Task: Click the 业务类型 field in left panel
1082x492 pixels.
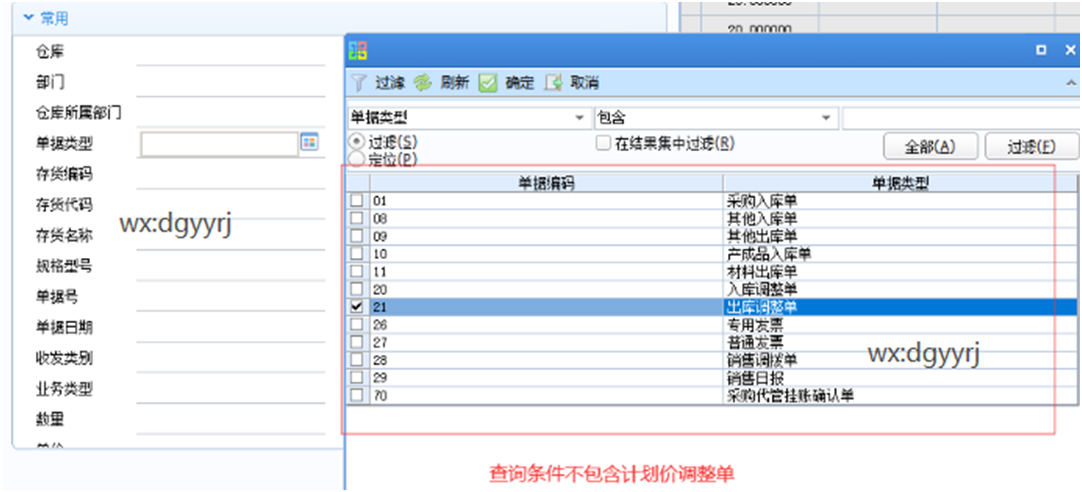Action: [x=231, y=389]
